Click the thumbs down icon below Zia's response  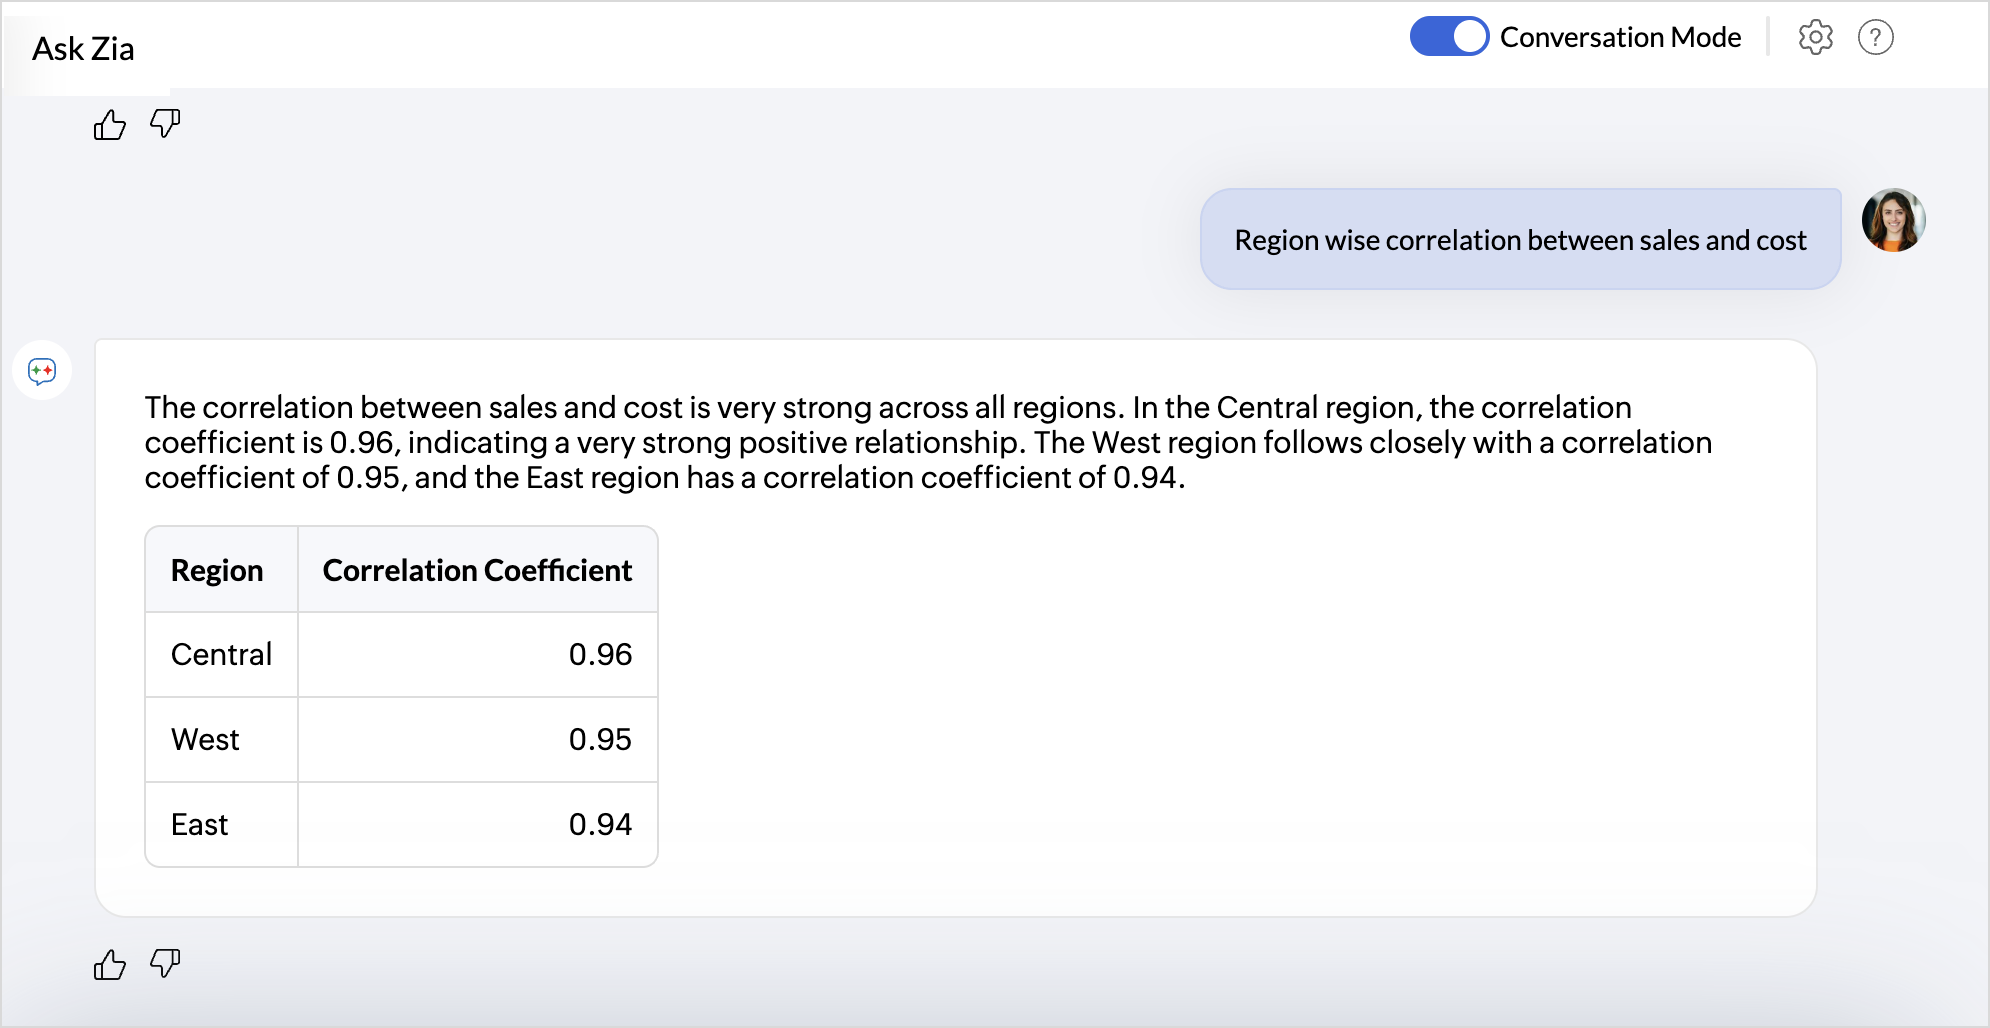165,964
